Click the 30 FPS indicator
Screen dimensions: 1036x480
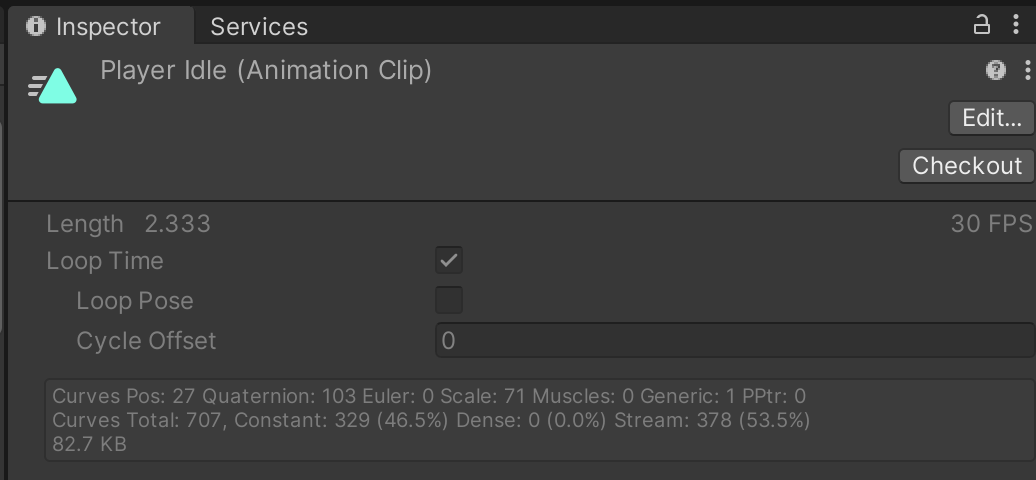tap(990, 224)
